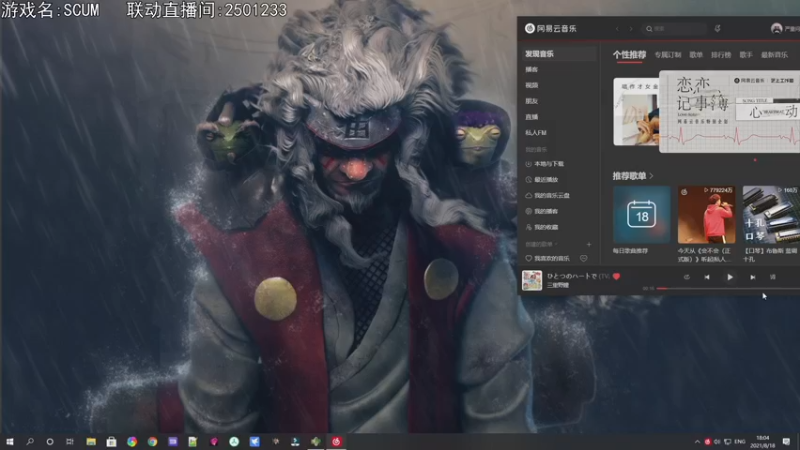Seek on the playback progress bar
Screen dimensions: 800x450
pos(728,288)
